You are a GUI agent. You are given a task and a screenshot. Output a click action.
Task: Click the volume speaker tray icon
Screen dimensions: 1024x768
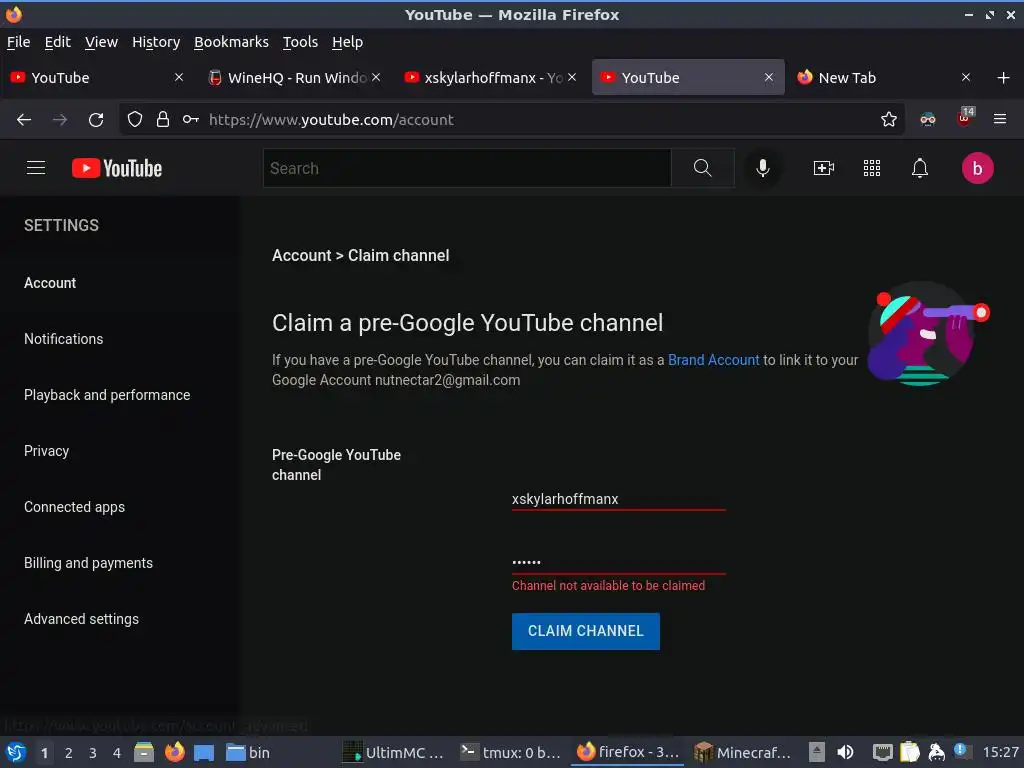coord(845,752)
